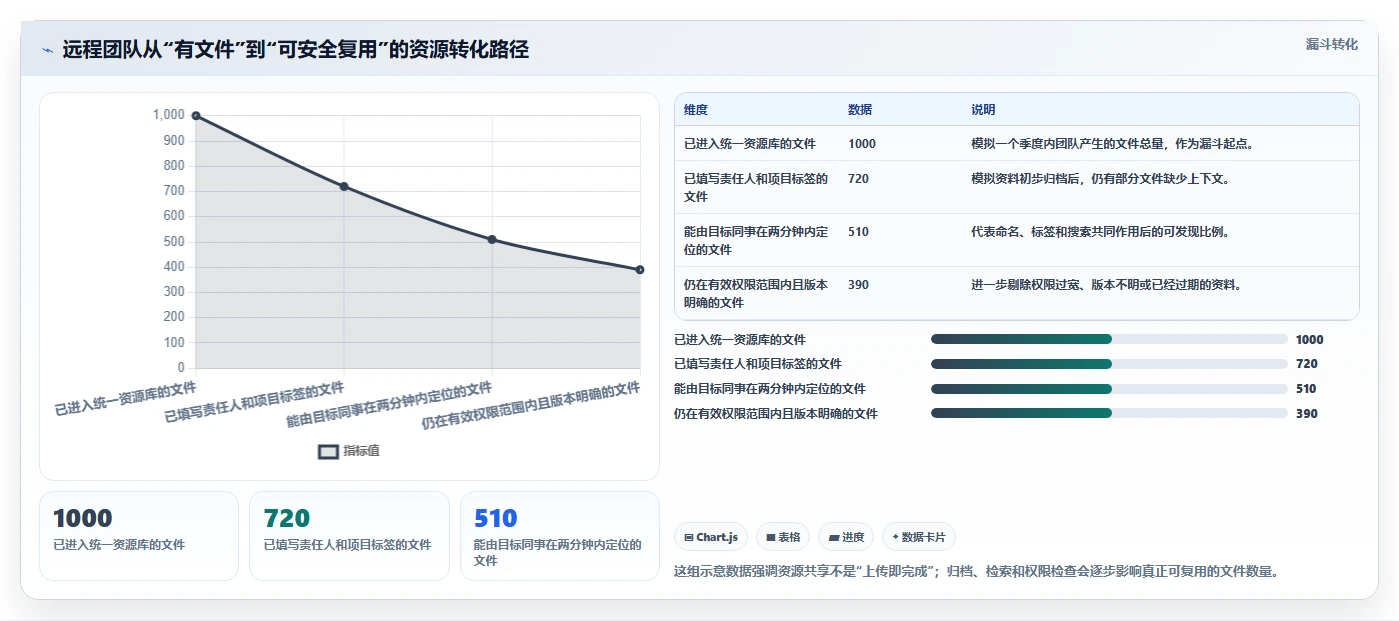Image resolution: width=1399 pixels, height=621 pixels.
Task: Click the 1,000 y-axis label
Action: click(169, 115)
